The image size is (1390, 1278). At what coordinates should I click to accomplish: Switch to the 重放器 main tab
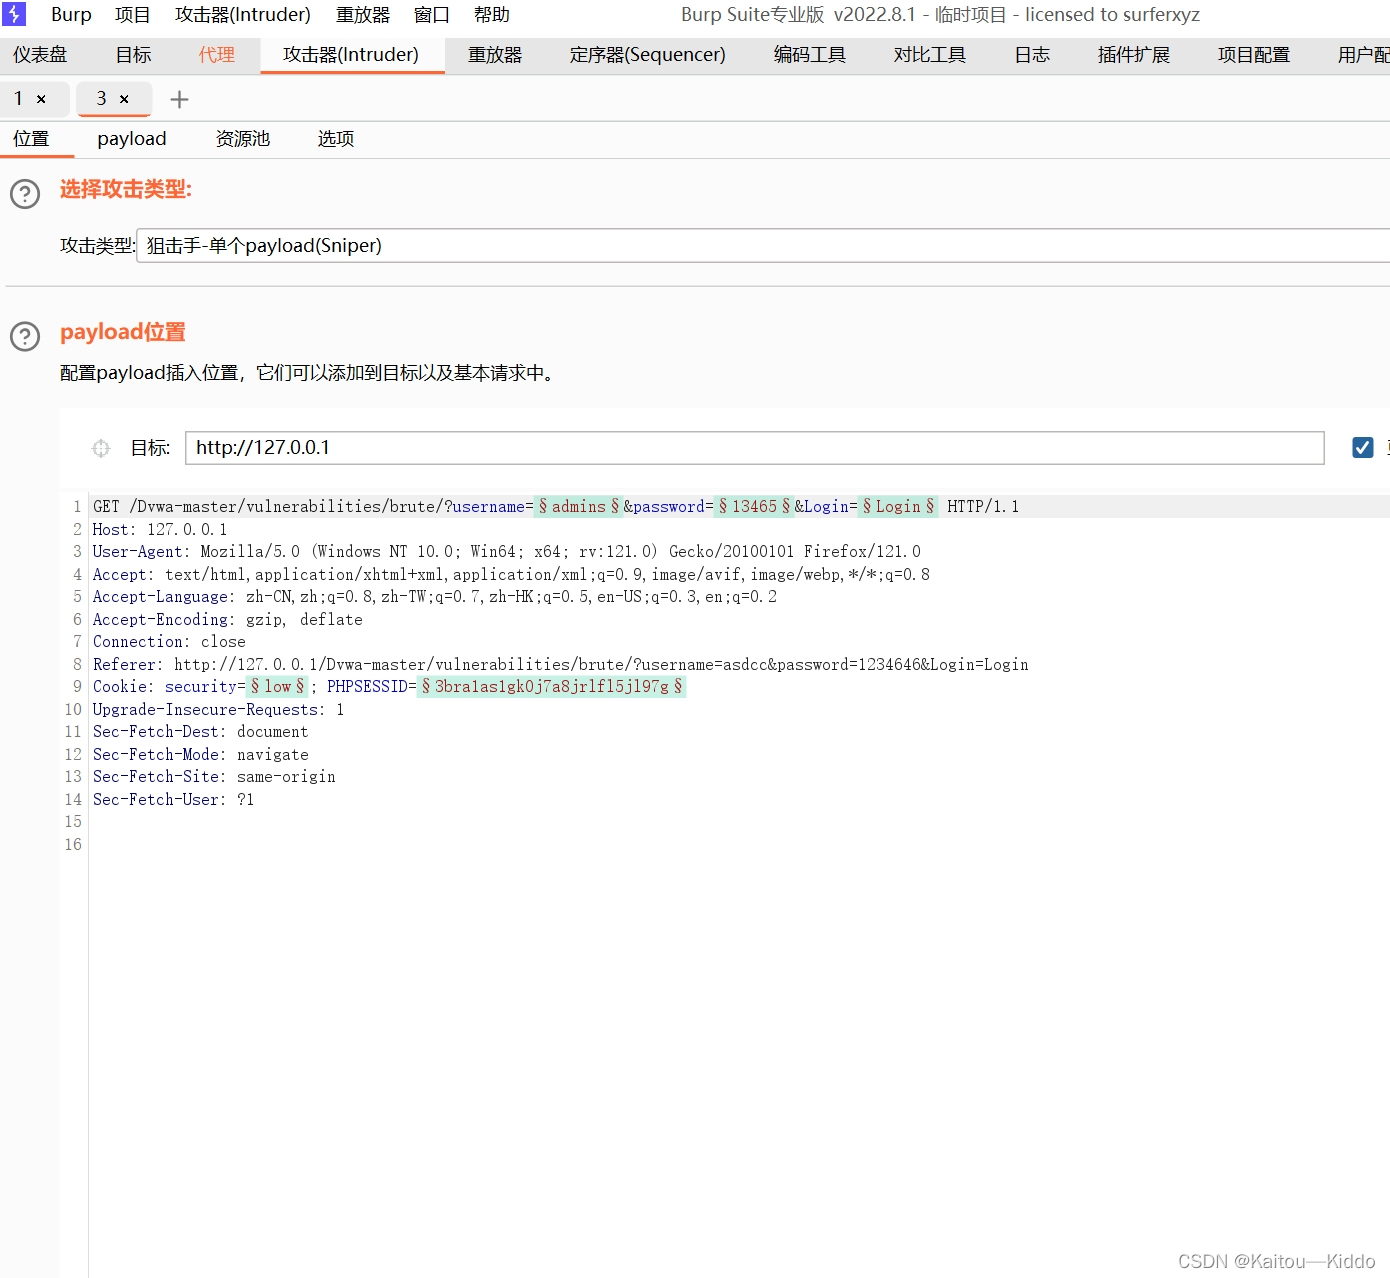click(x=495, y=55)
